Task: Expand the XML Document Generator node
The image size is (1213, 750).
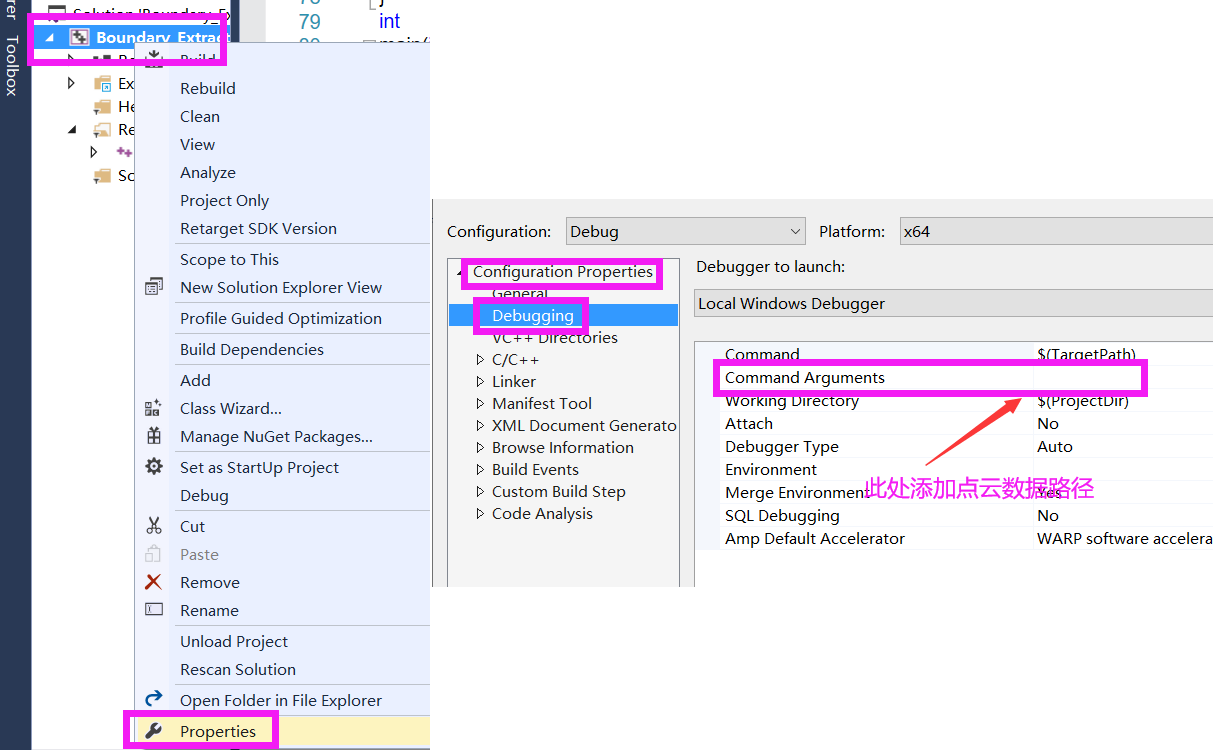Action: (480, 426)
